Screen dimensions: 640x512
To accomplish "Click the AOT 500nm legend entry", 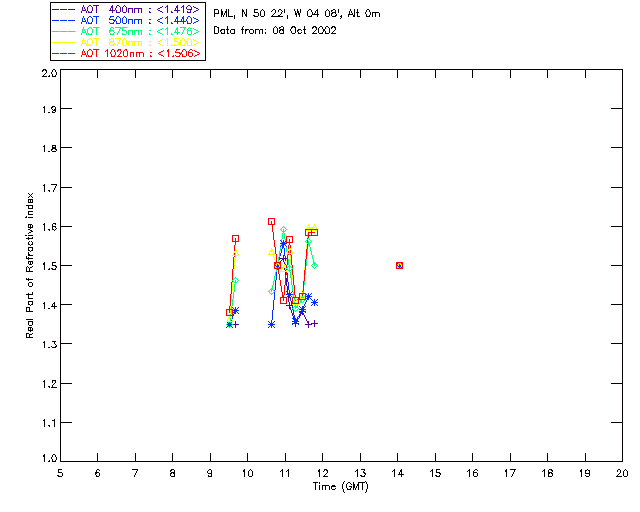I will (x=126, y=20).
